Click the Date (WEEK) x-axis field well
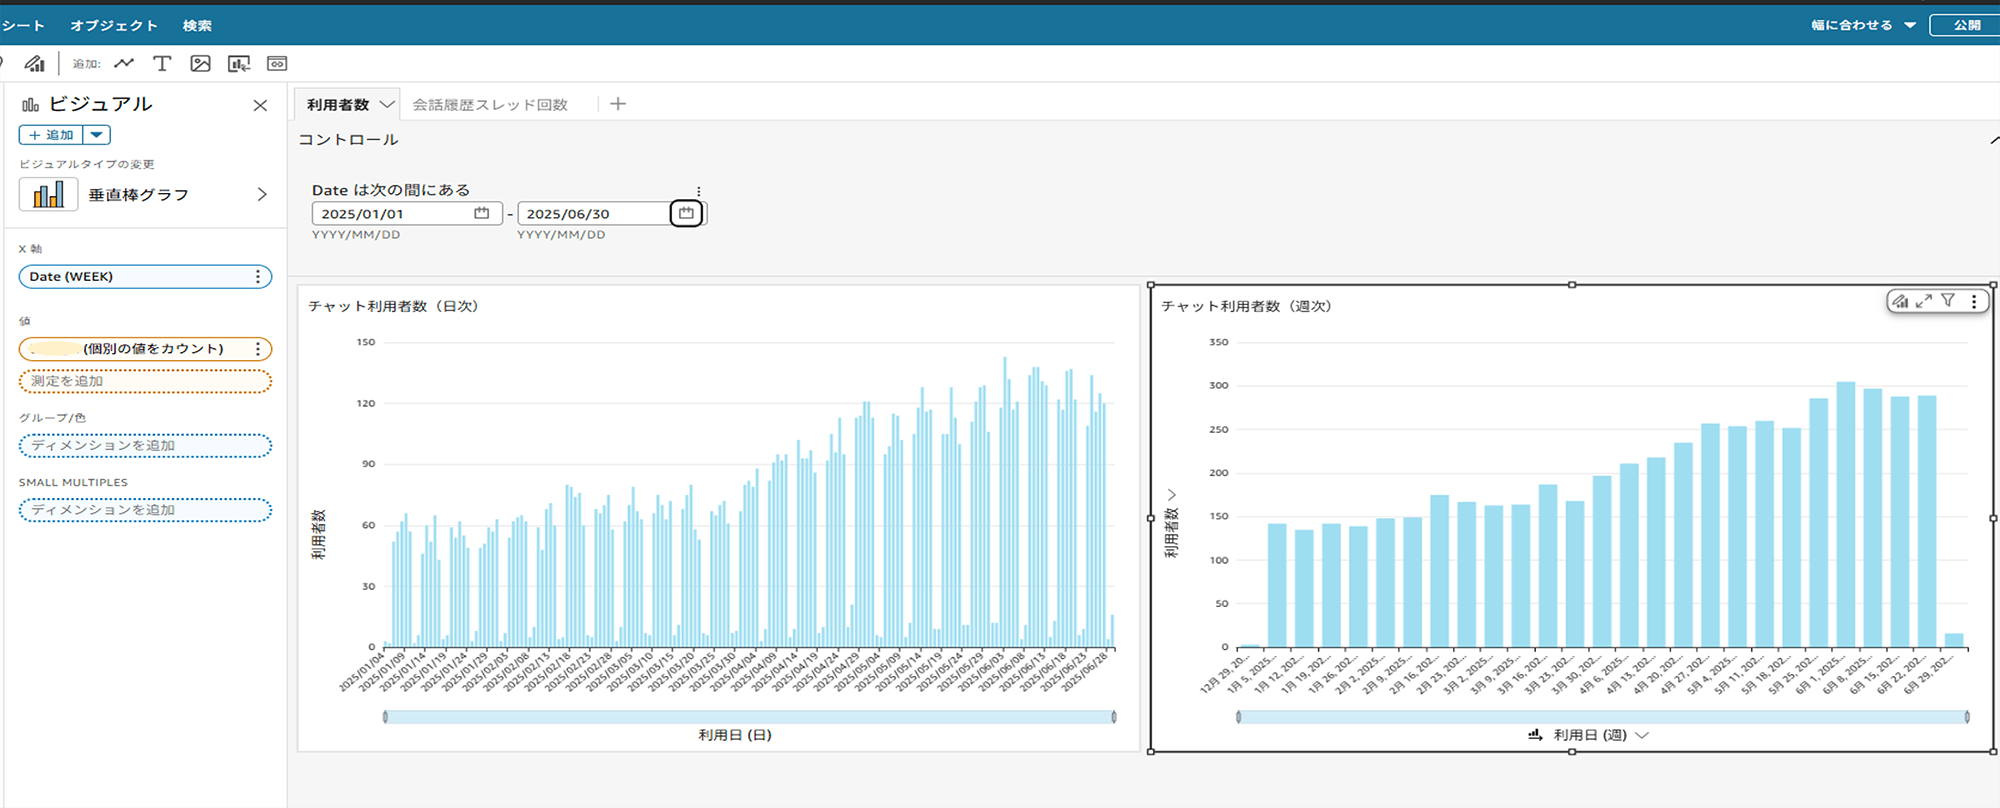This screenshot has width=2000, height=808. (x=135, y=277)
